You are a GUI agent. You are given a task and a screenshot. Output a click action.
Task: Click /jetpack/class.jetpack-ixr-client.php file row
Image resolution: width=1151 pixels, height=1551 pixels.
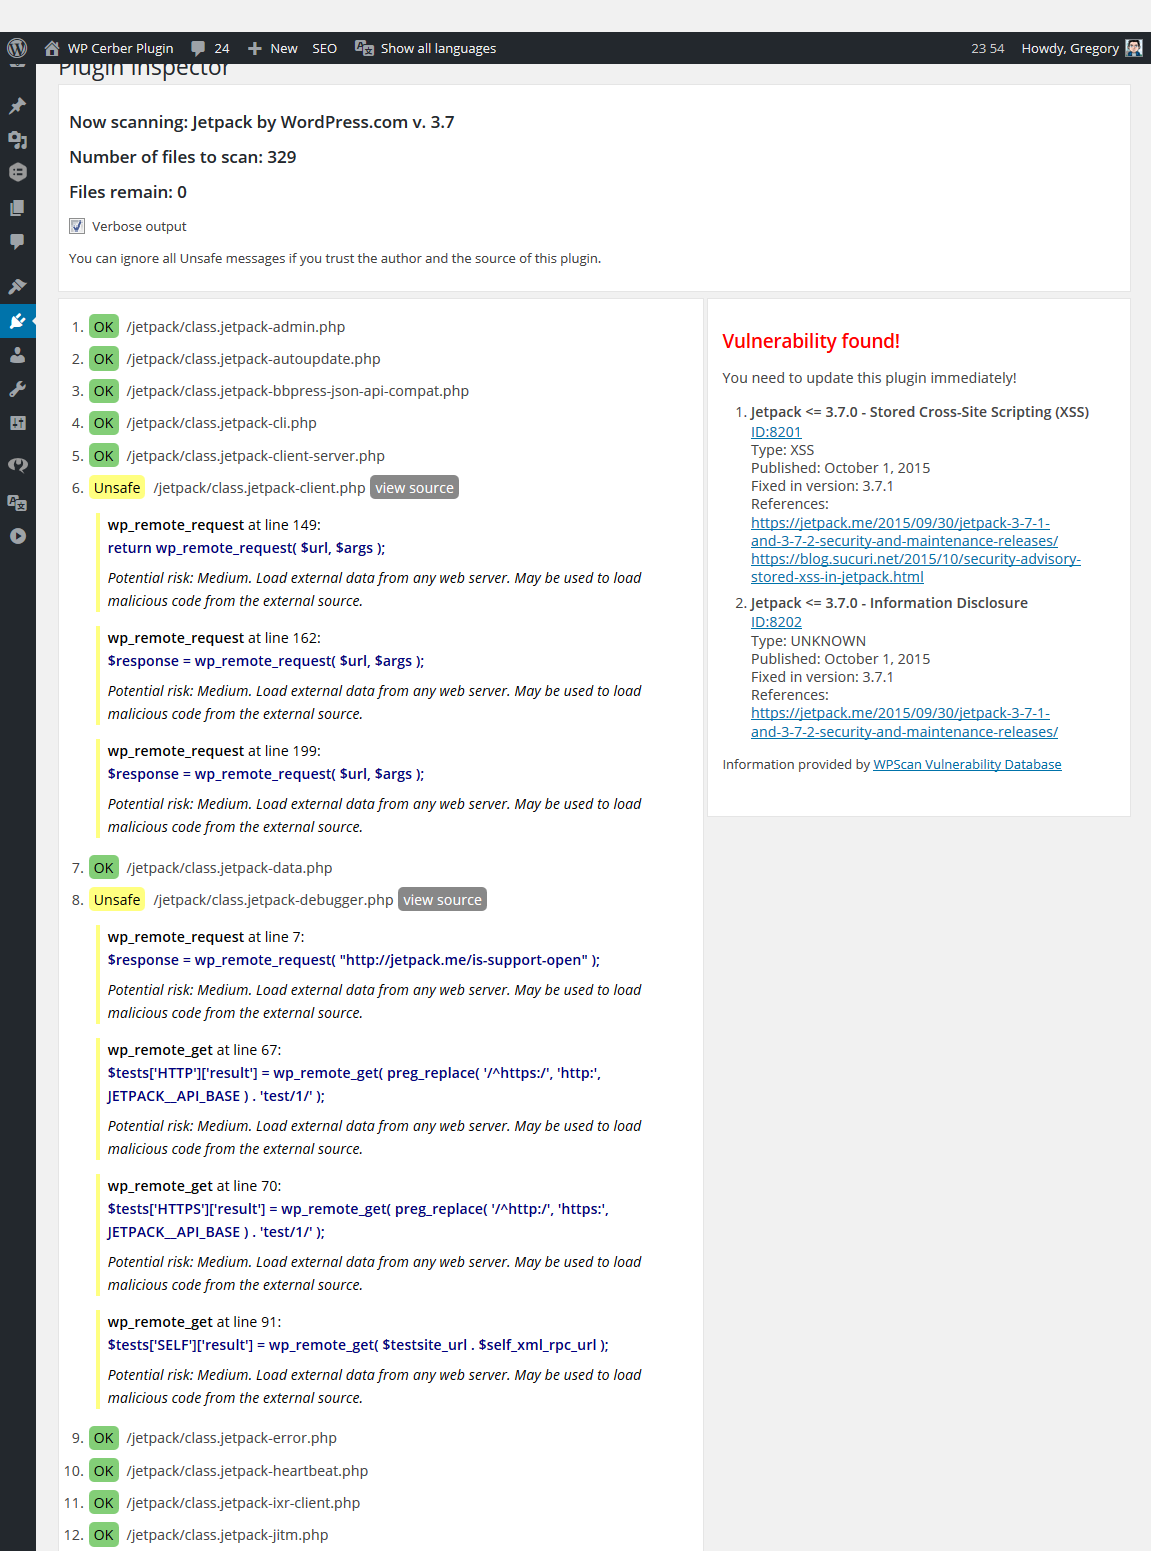[243, 1503]
